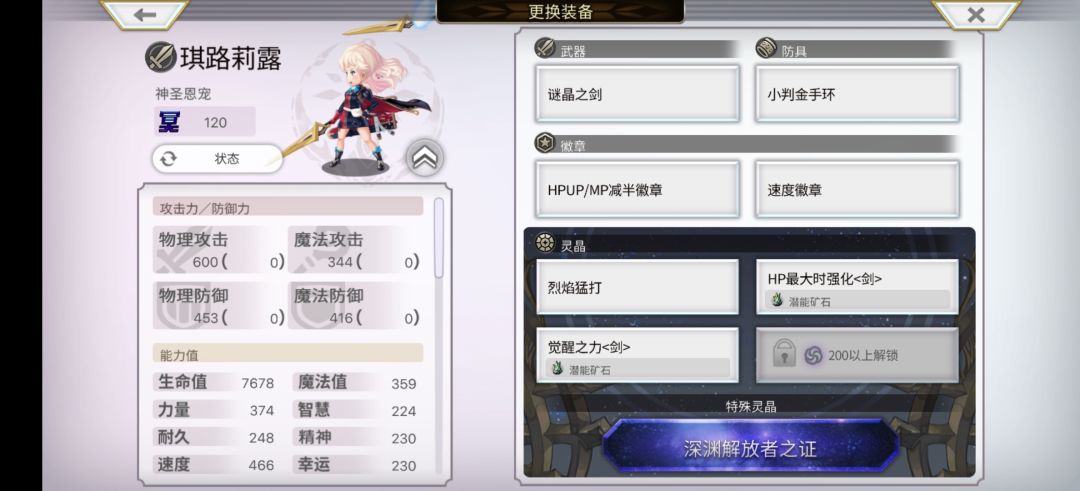1080x491 pixels.
Task: Select the 小判金手环 armor slot
Action: click(x=857, y=94)
